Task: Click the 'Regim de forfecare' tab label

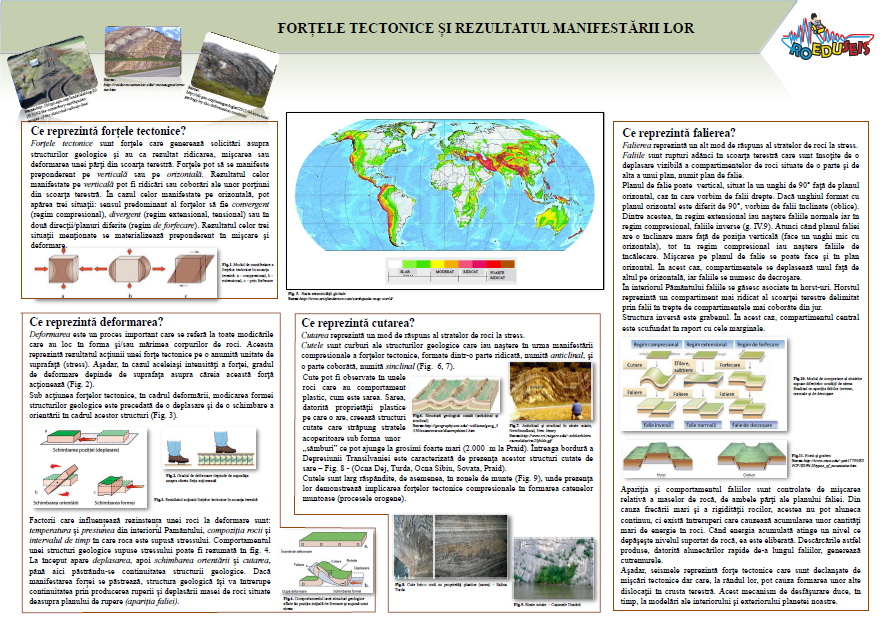Action: click(758, 344)
